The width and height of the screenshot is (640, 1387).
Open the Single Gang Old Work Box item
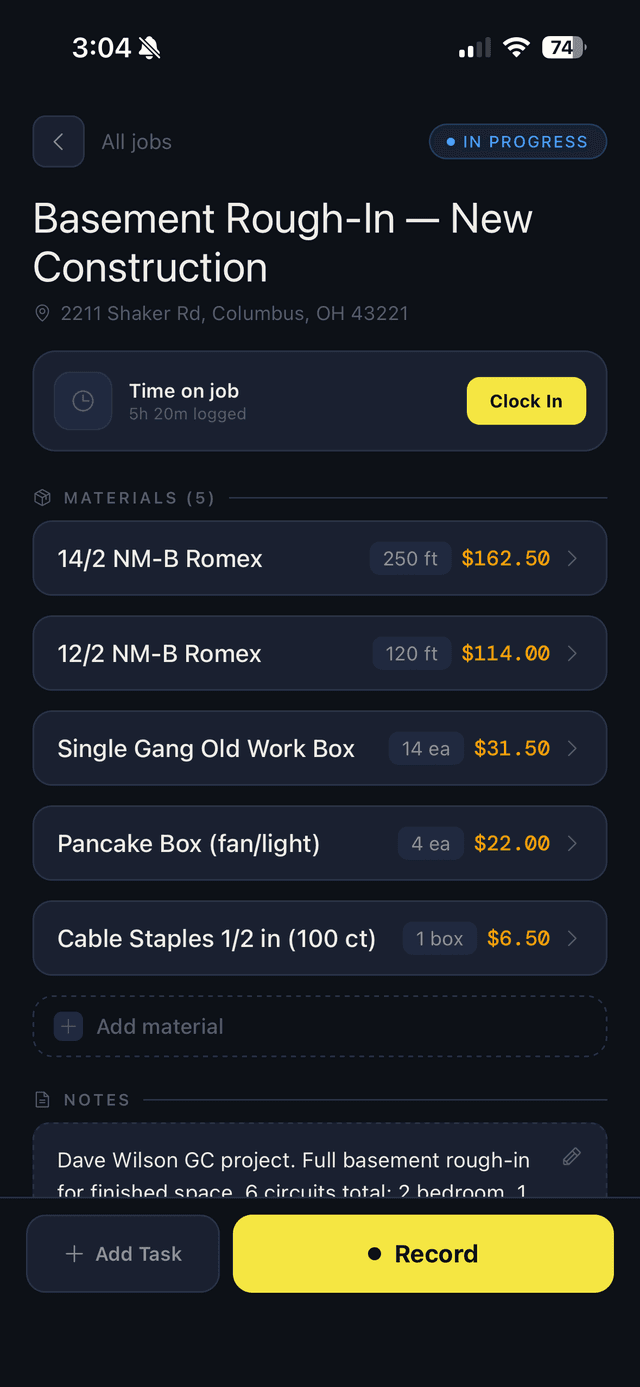(x=206, y=749)
